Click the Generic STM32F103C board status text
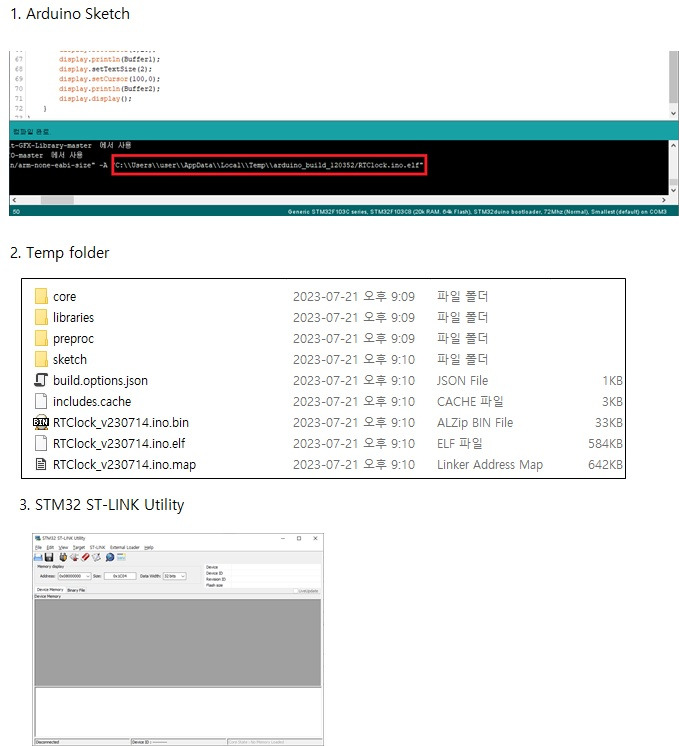This screenshot has height=746, width=679. [x=477, y=212]
